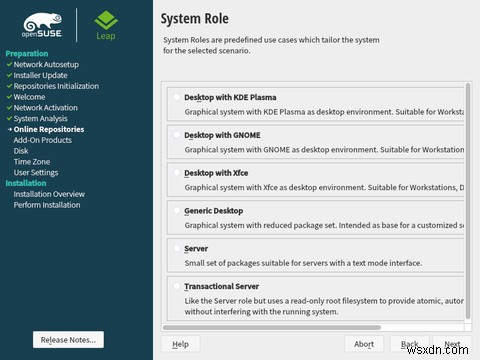Proceed with the Next button

coord(452,344)
